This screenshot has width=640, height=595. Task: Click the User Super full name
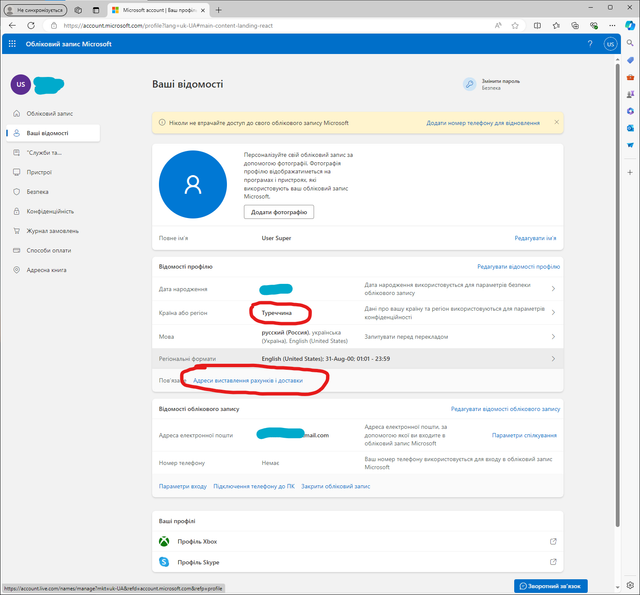click(x=276, y=238)
